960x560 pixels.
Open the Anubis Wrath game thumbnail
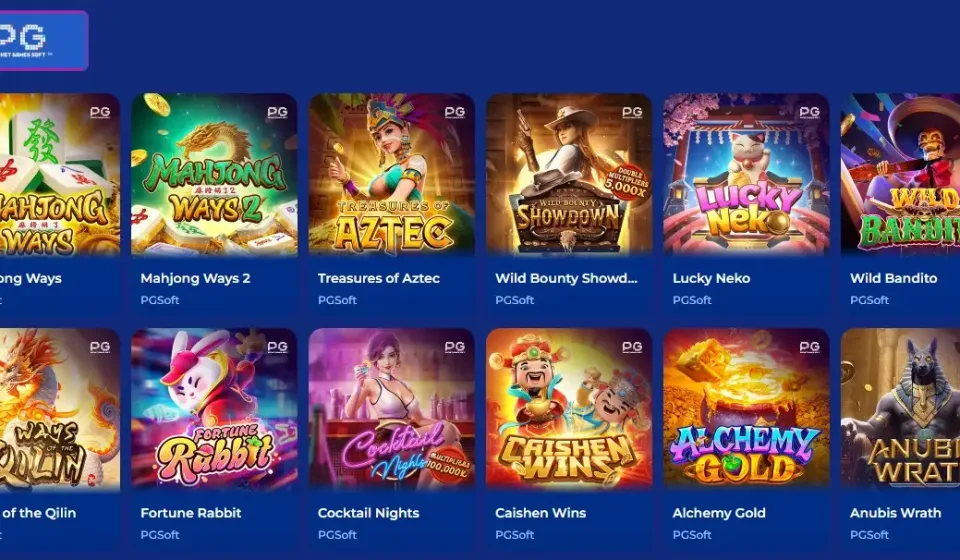point(900,410)
